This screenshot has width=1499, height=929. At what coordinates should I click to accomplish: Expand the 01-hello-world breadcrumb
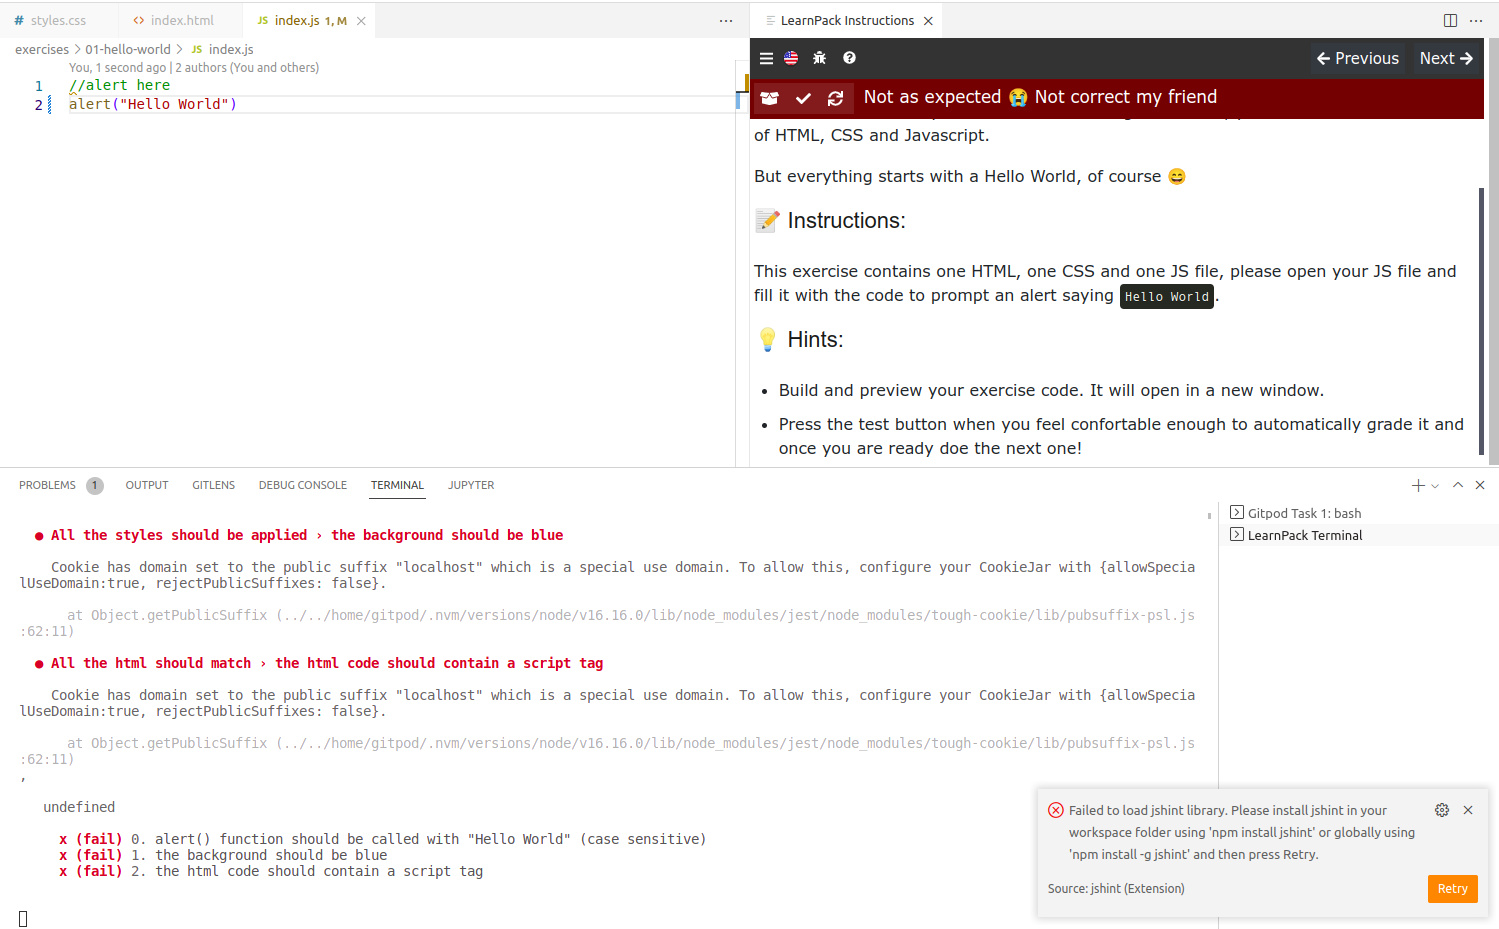[x=127, y=49]
